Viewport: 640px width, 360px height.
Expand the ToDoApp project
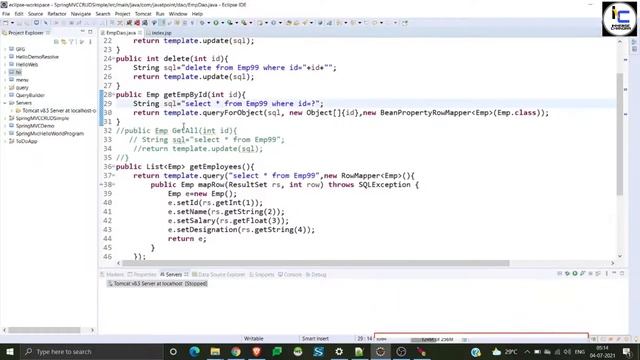pos(5,141)
